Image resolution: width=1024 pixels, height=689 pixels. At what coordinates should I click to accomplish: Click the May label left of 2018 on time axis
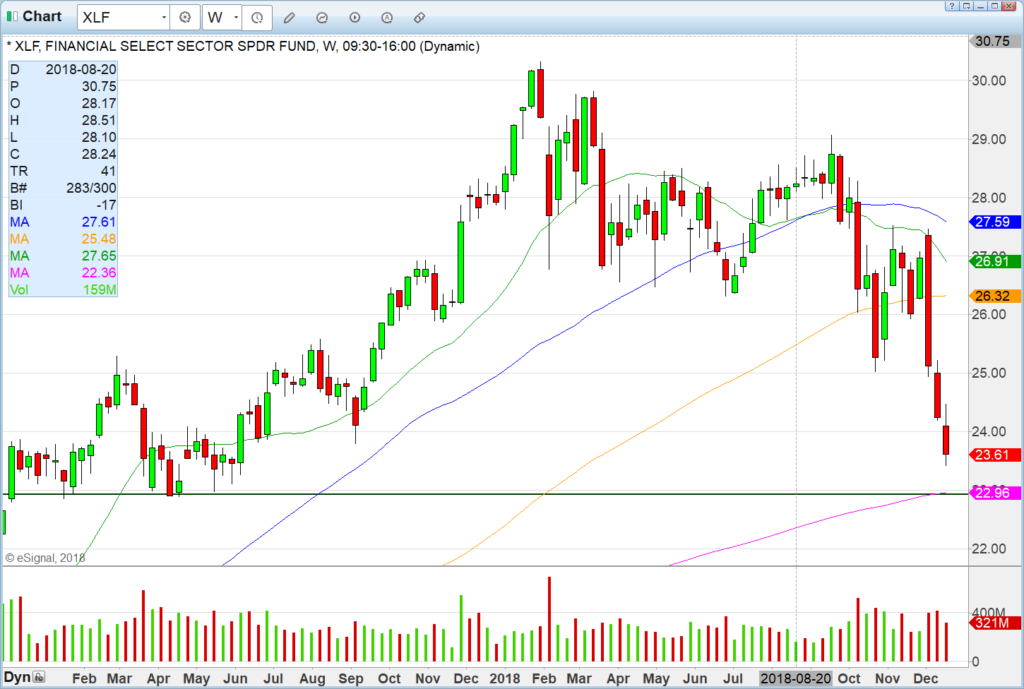click(x=197, y=679)
